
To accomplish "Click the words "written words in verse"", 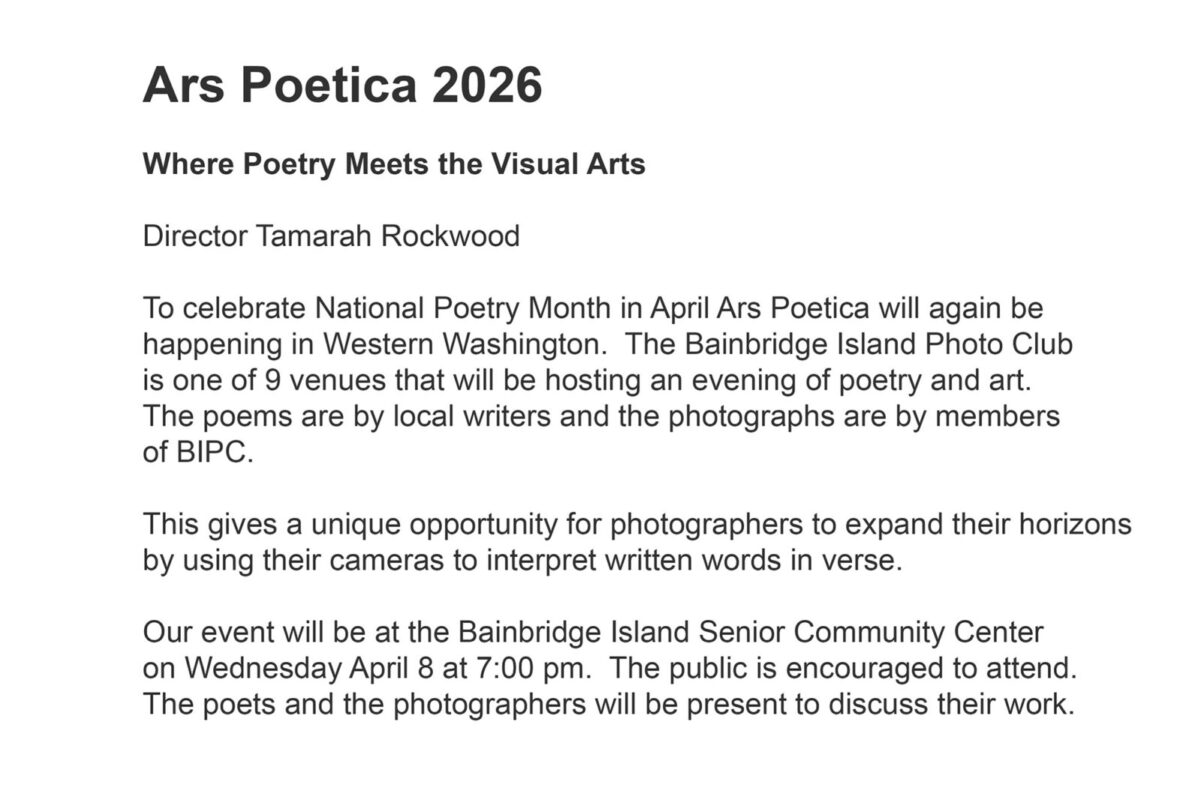I will click(x=741, y=560).
